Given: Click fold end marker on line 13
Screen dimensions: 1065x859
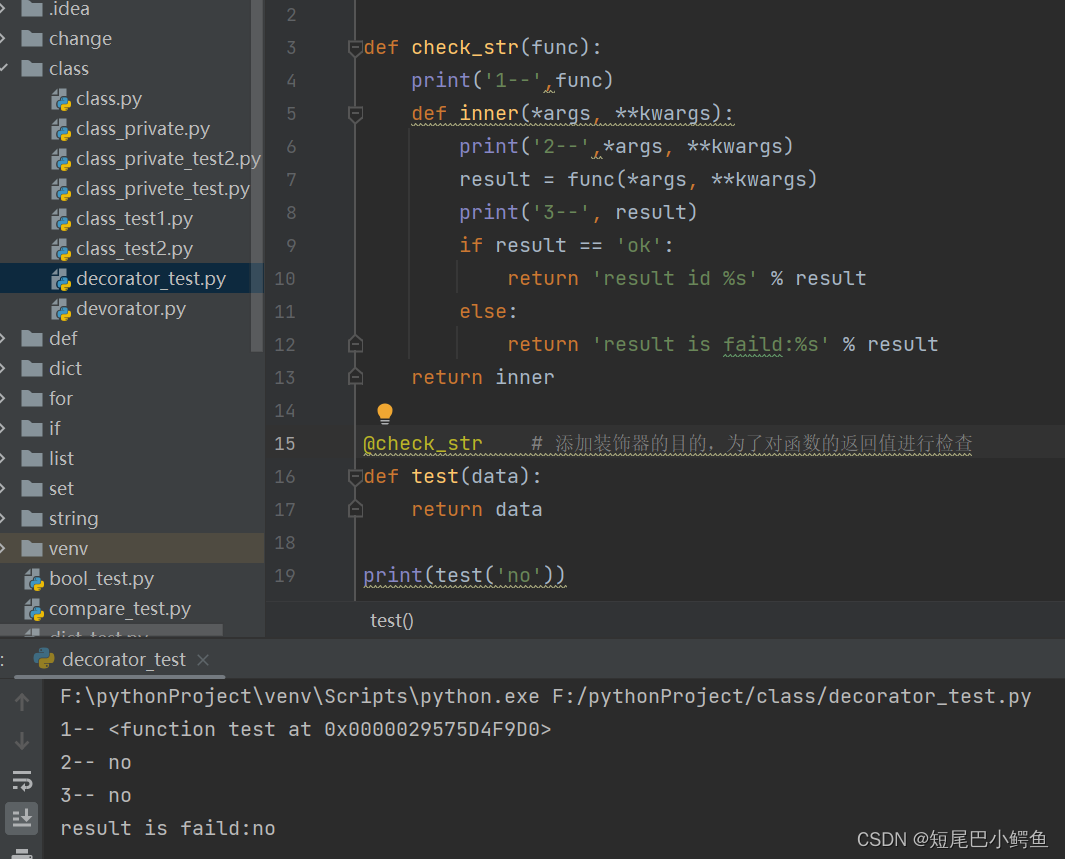Looking at the screenshot, I should [355, 377].
